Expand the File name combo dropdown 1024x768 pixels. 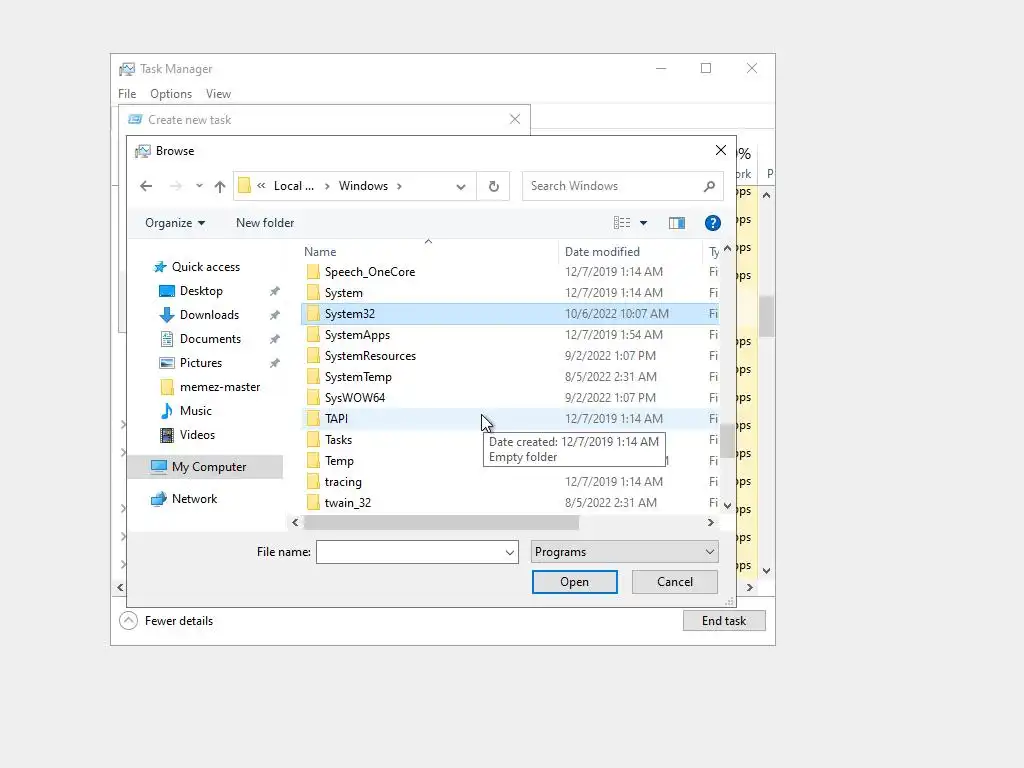(x=509, y=552)
